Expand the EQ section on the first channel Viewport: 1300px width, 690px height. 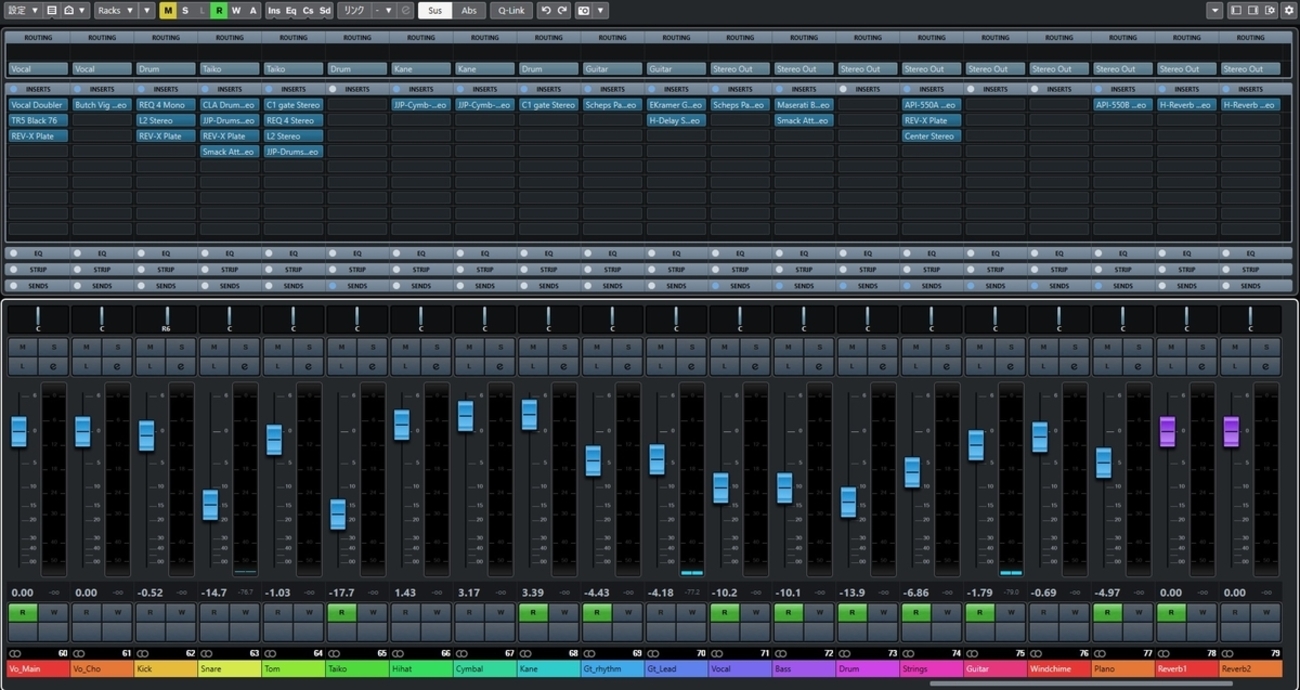(38, 254)
